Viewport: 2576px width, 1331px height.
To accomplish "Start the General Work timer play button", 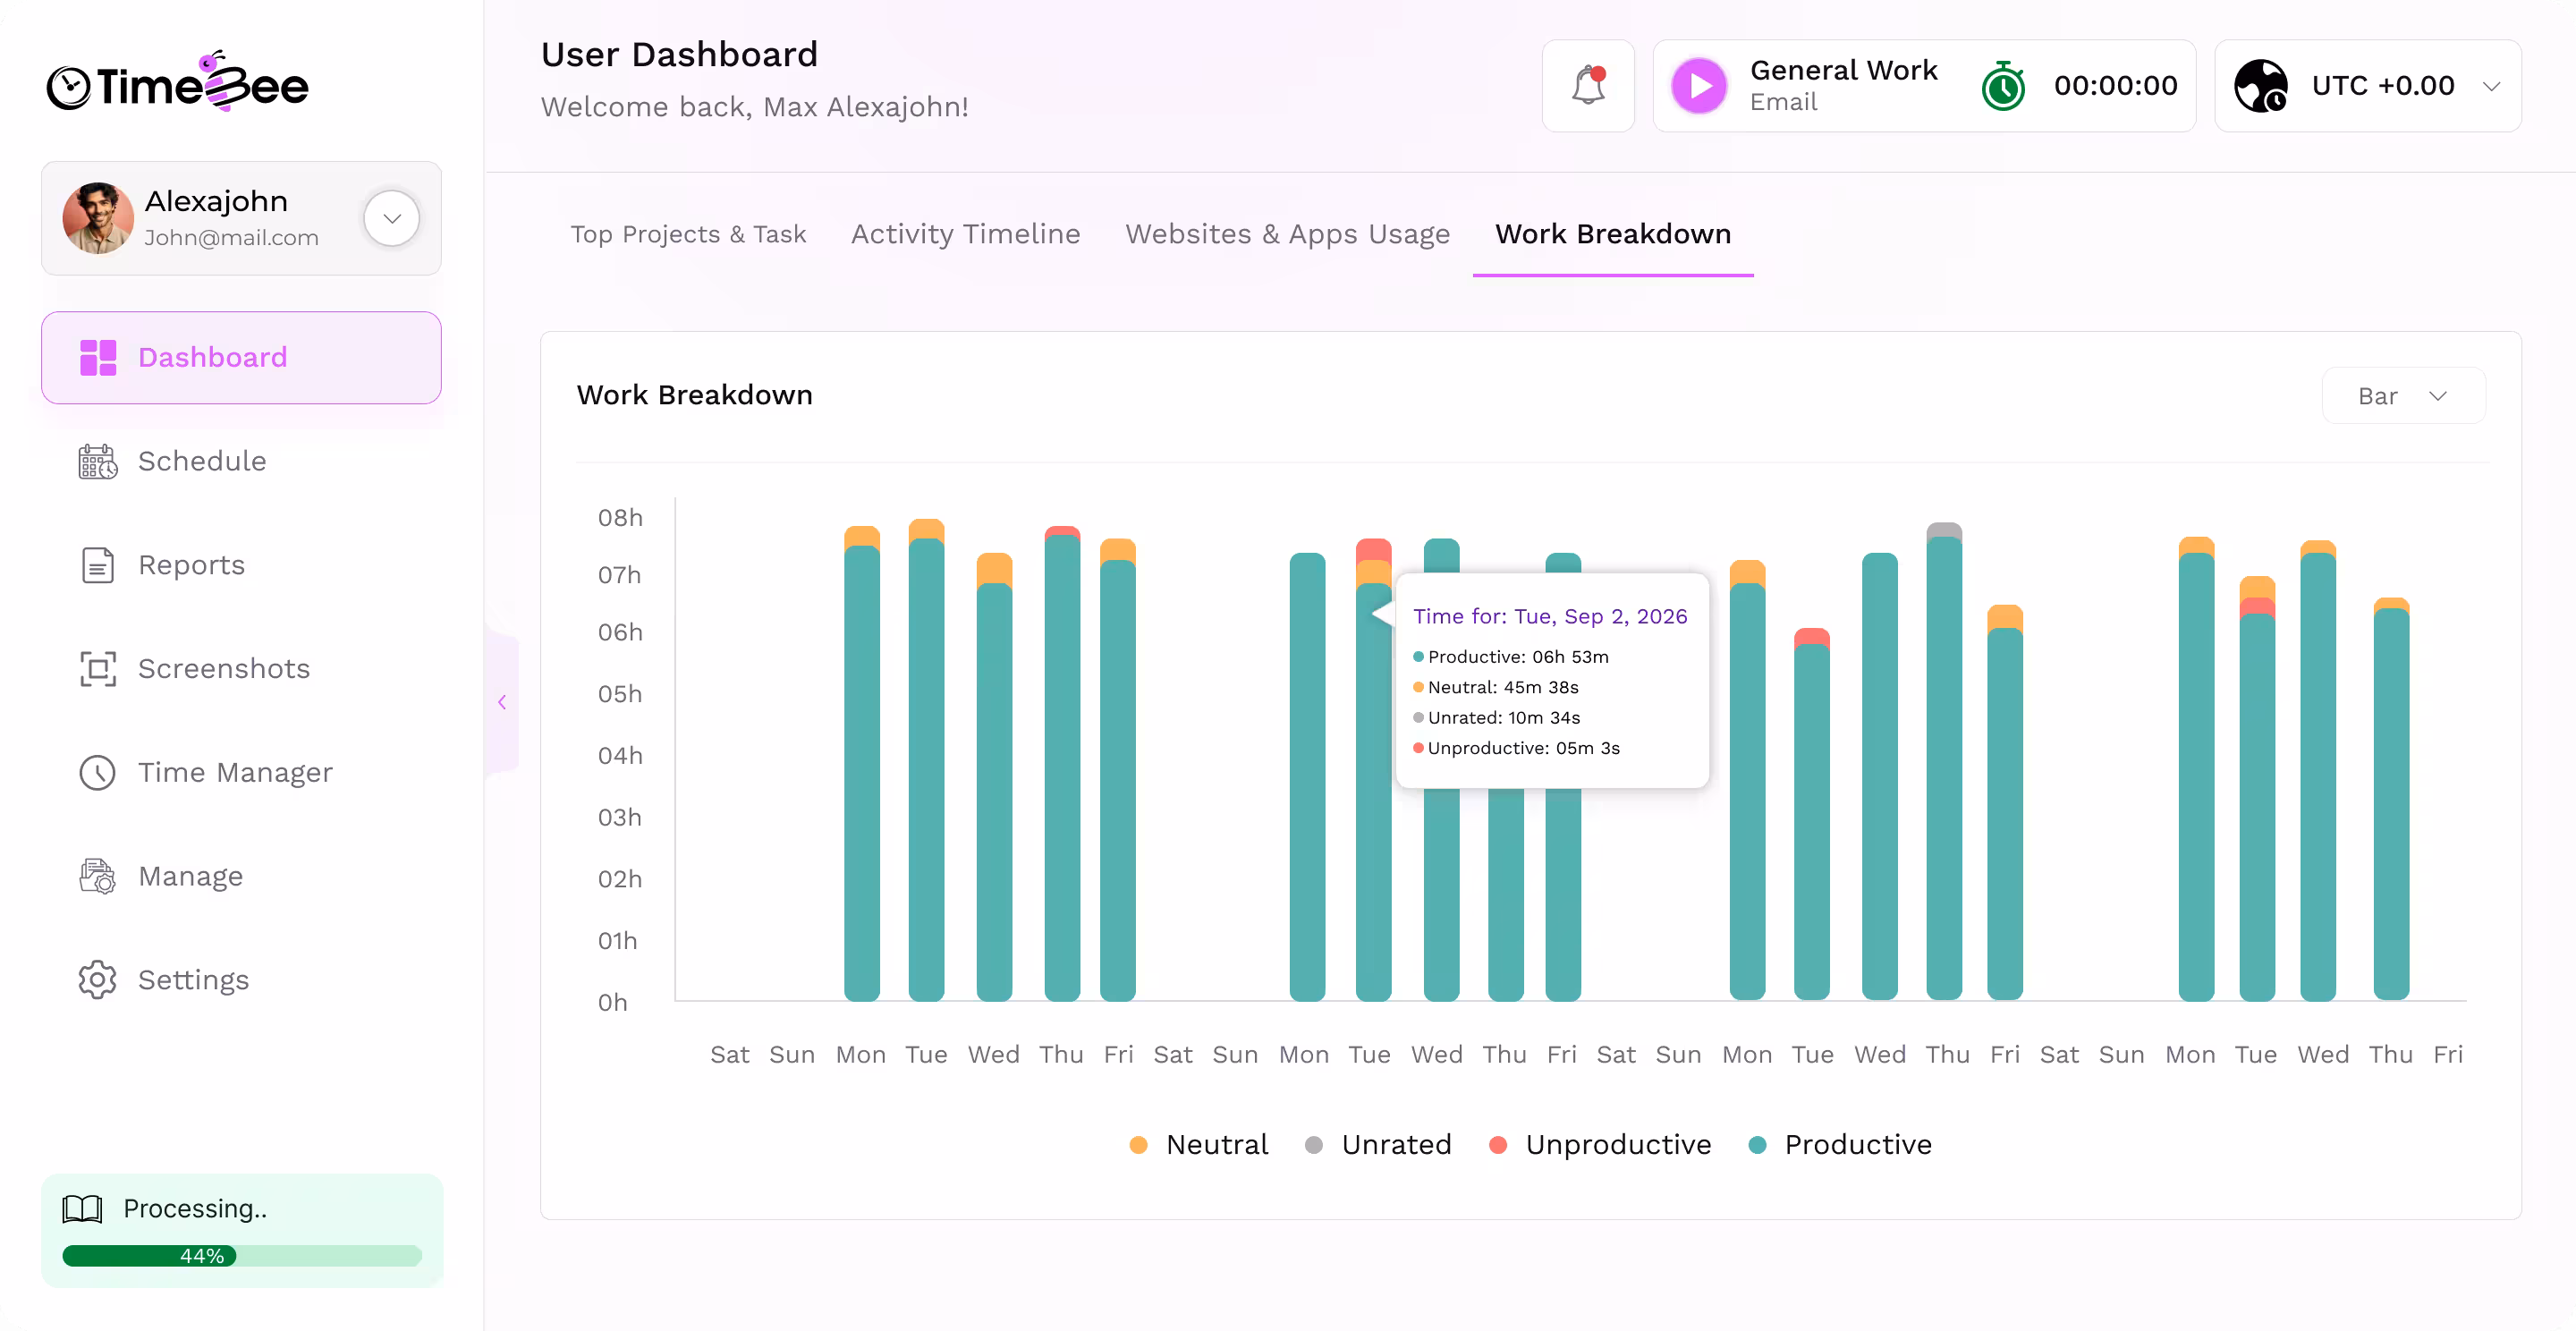I will coord(1699,86).
